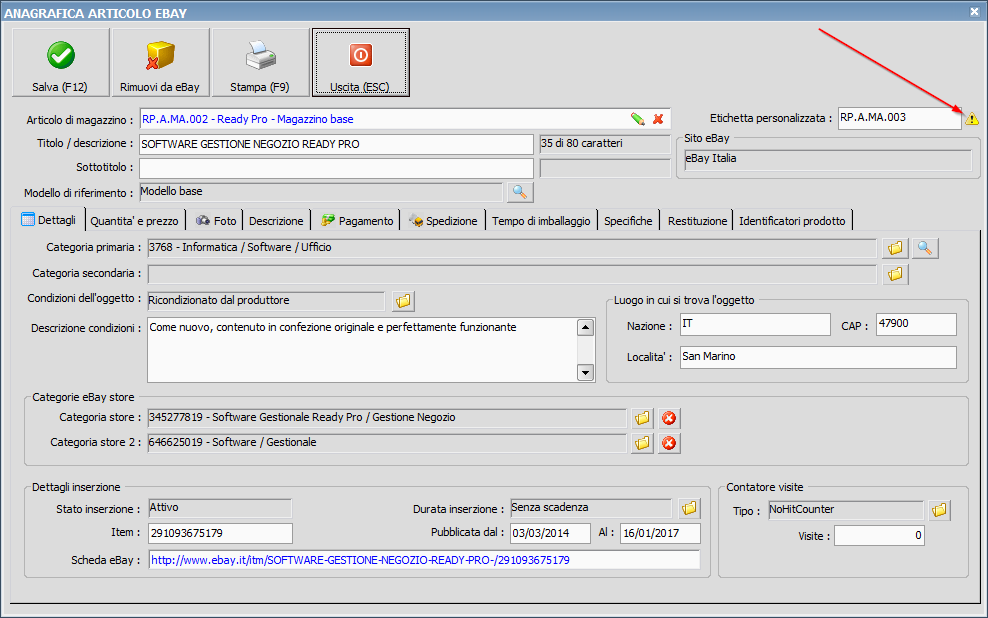This screenshot has width=988, height=618.
Task: Click the Categoria store value field
Action: pos(387,418)
